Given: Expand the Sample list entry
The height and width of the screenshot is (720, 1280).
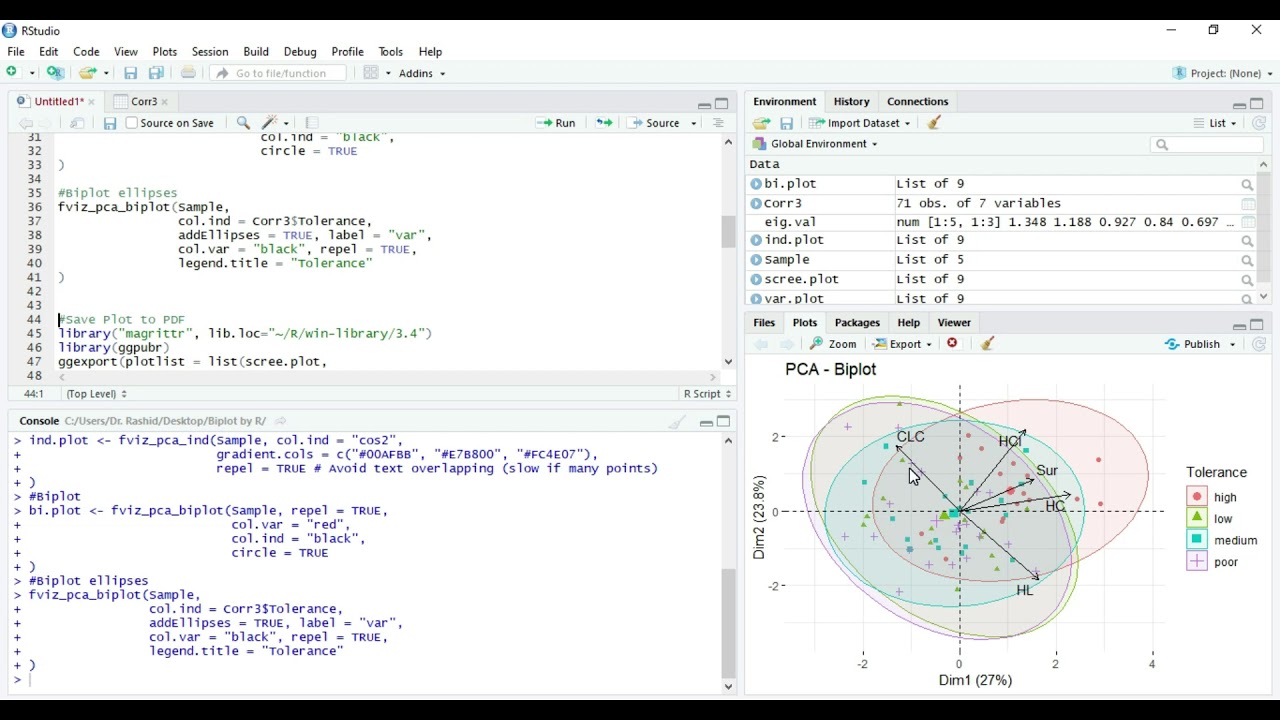Looking at the screenshot, I should tap(756, 260).
